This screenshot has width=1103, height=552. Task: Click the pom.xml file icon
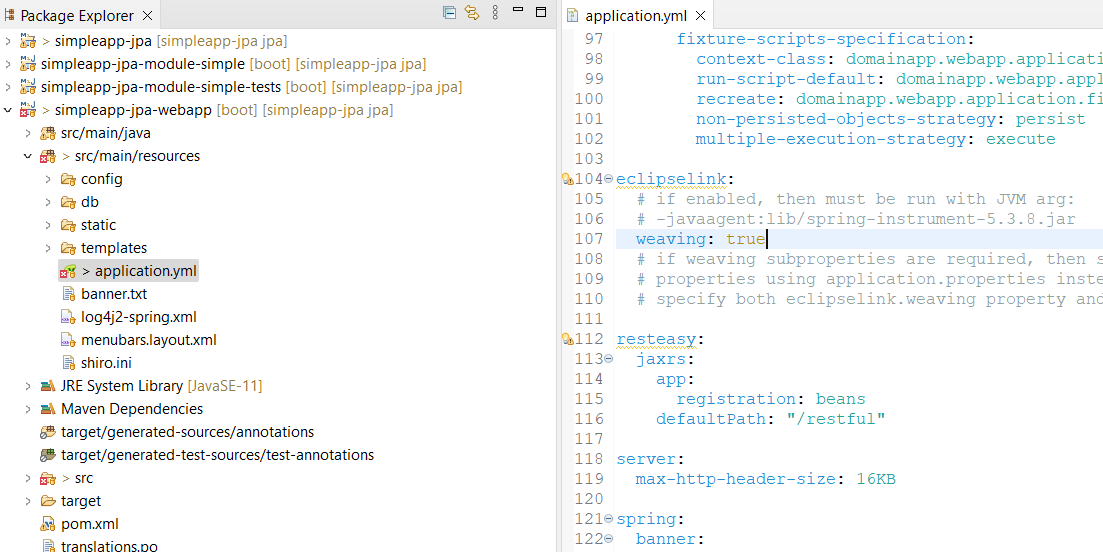(x=47, y=524)
